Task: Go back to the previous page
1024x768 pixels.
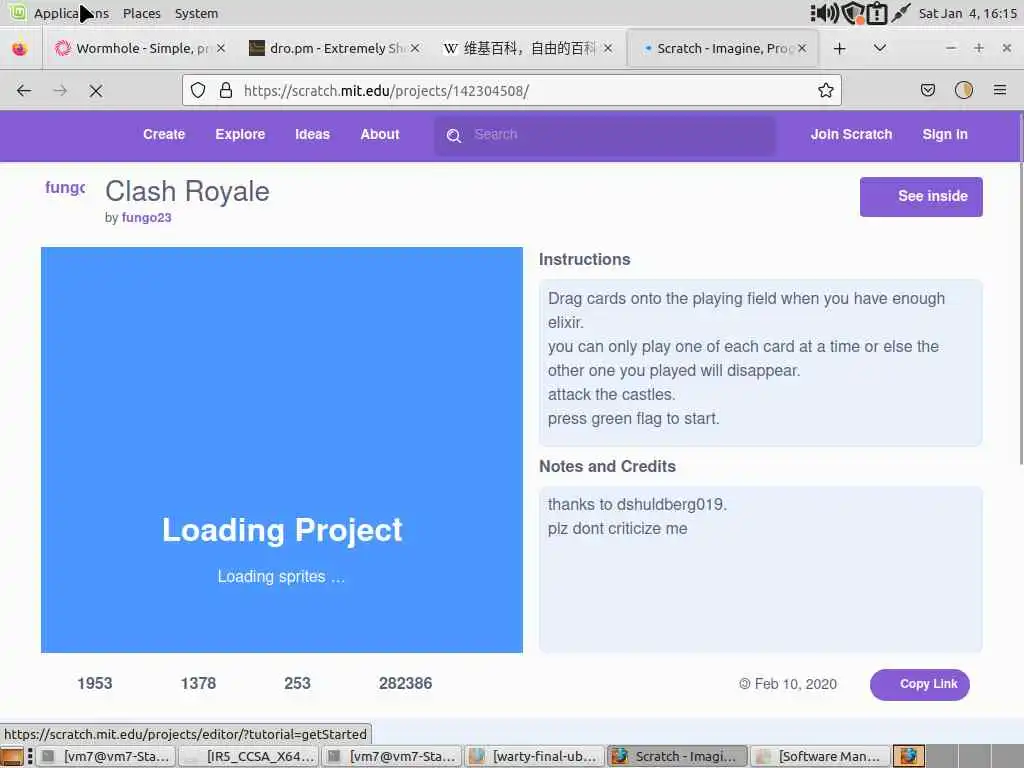Action: (24, 91)
